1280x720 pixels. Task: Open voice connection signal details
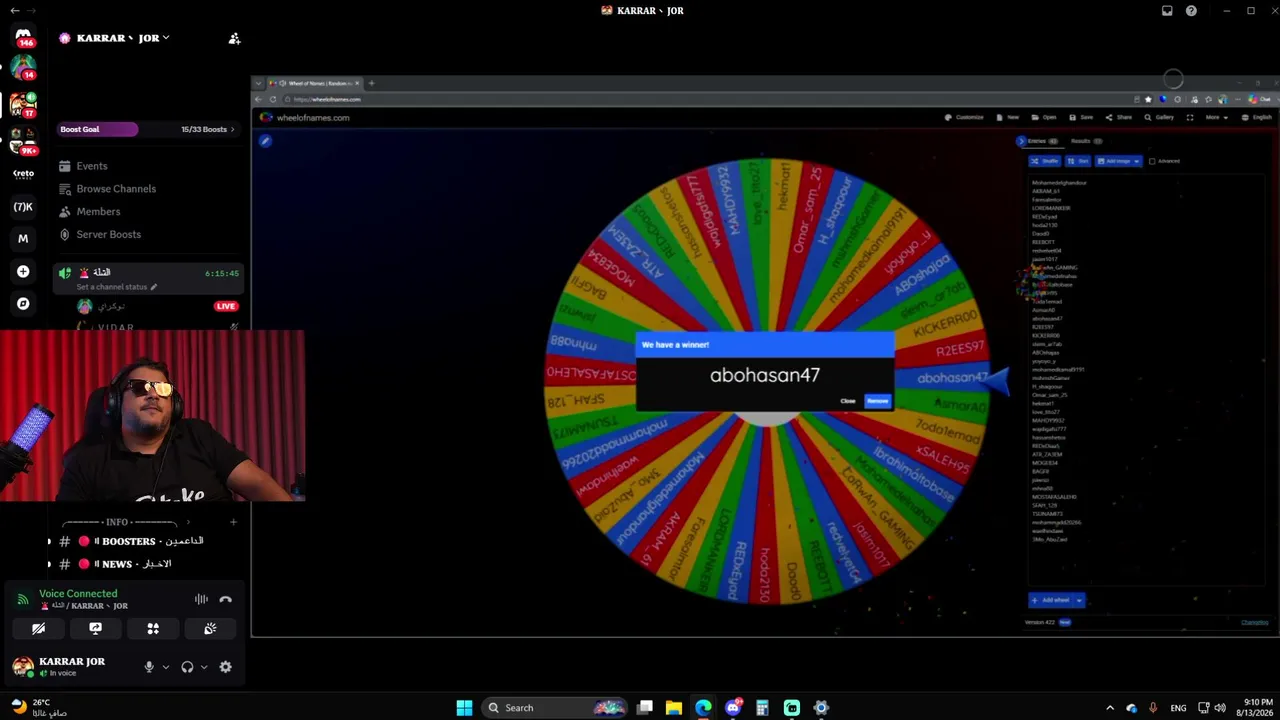(x=23, y=599)
